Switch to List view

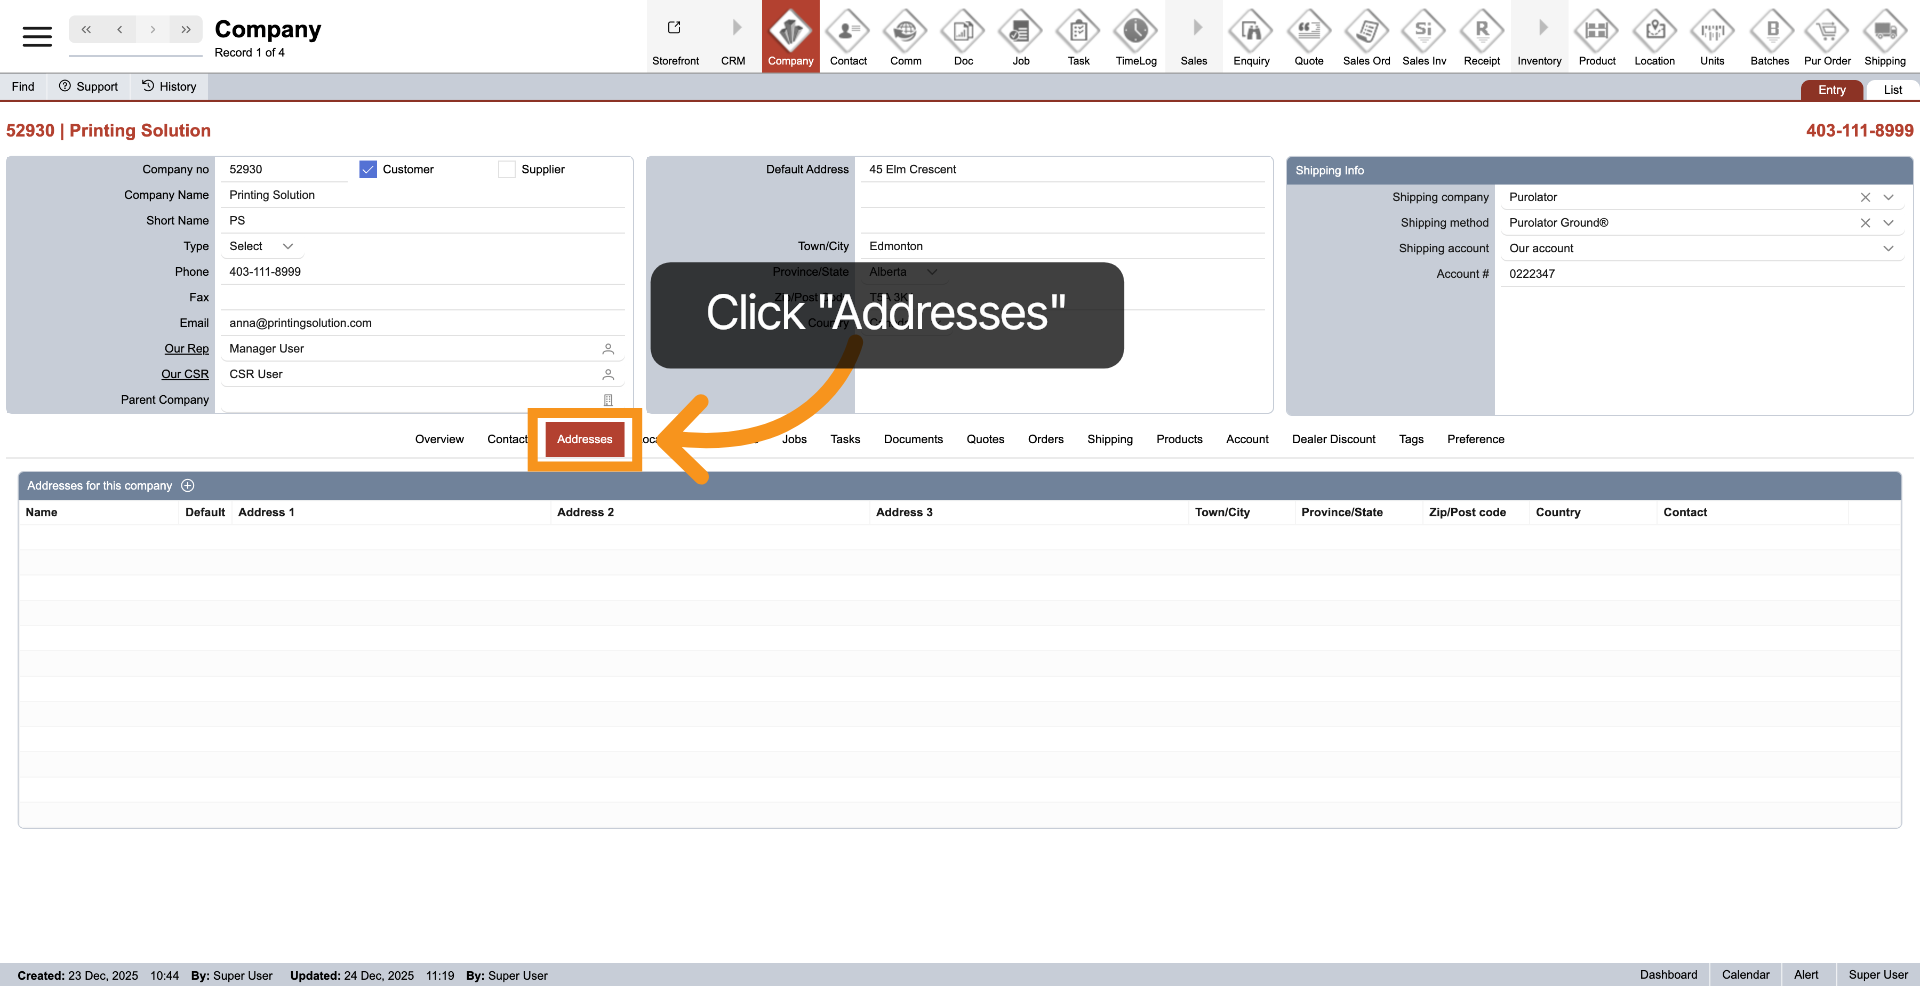[1892, 90]
